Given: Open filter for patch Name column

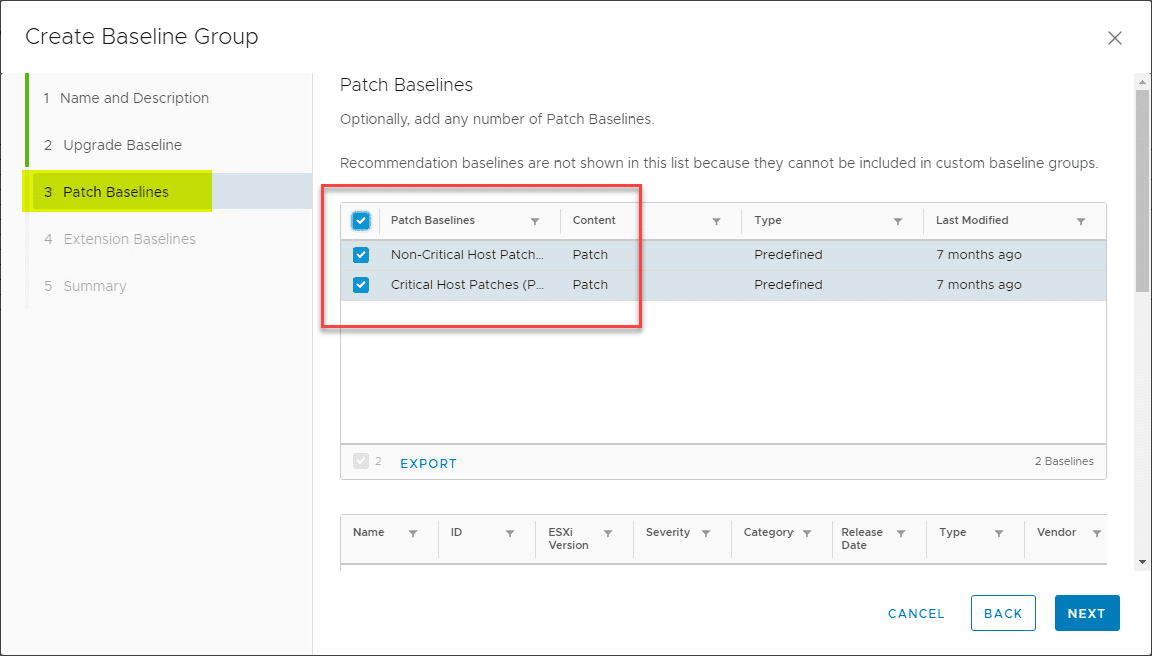Looking at the screenshot, I should pos(413,534).
